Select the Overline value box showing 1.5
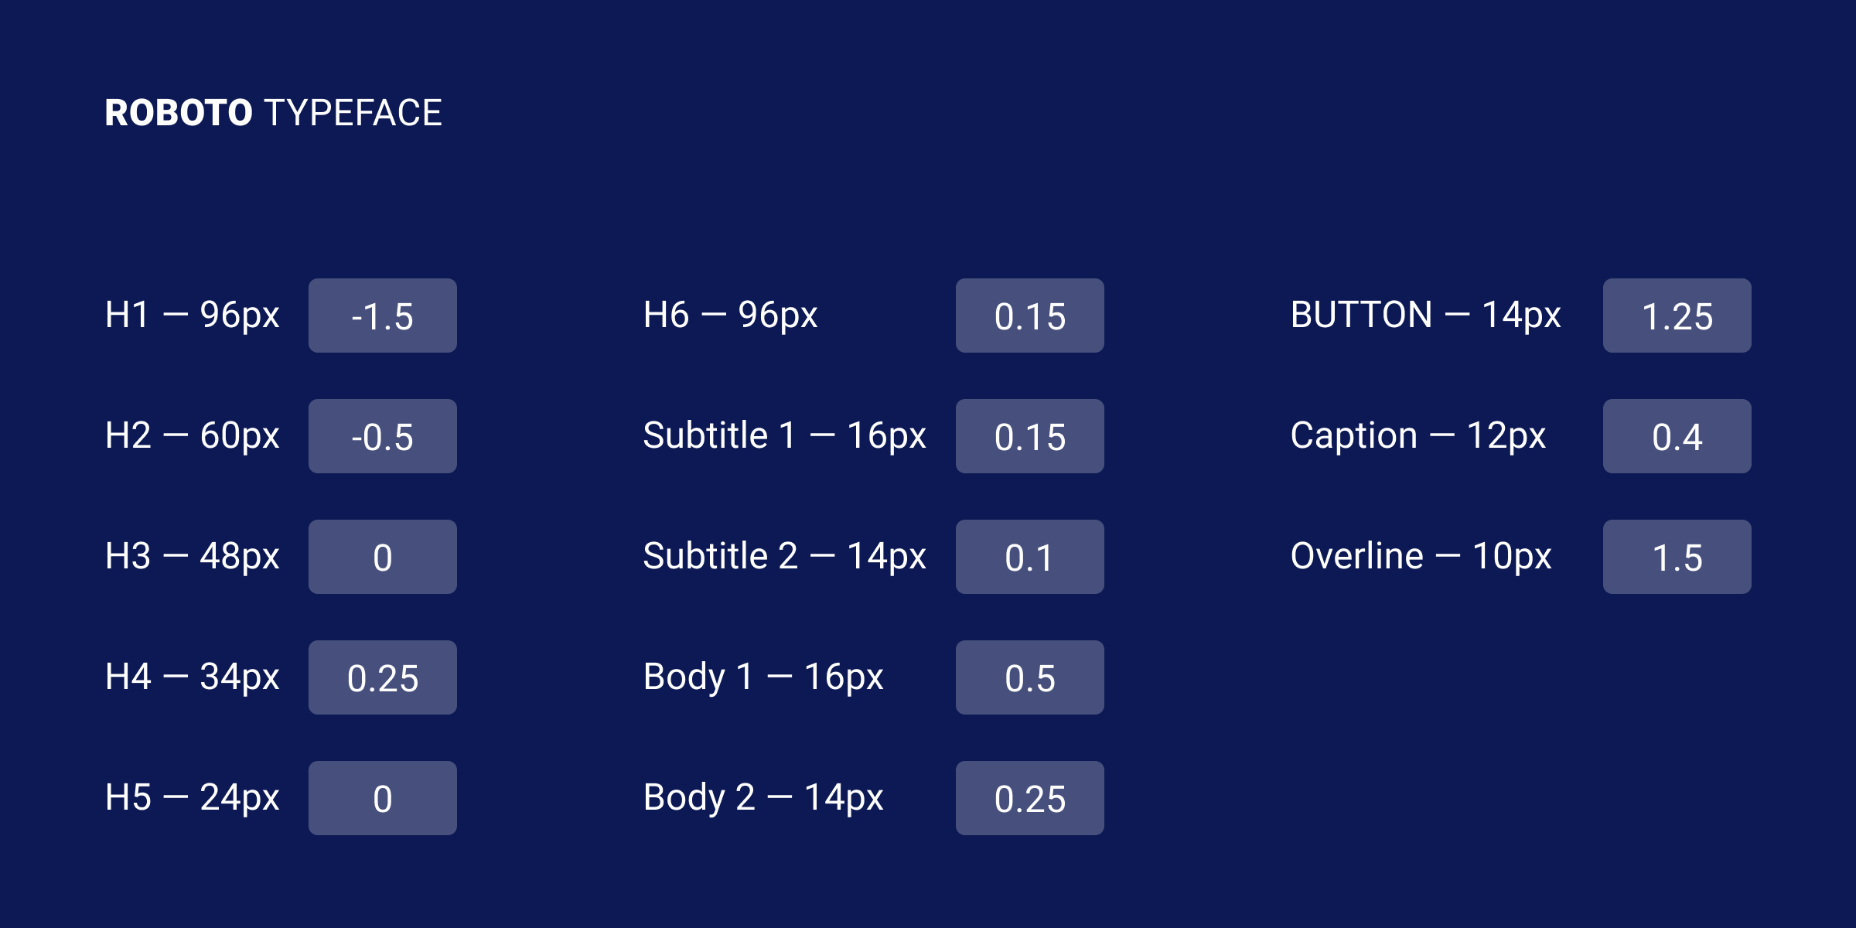The image size is (1856, 928). coord(1676,557)
